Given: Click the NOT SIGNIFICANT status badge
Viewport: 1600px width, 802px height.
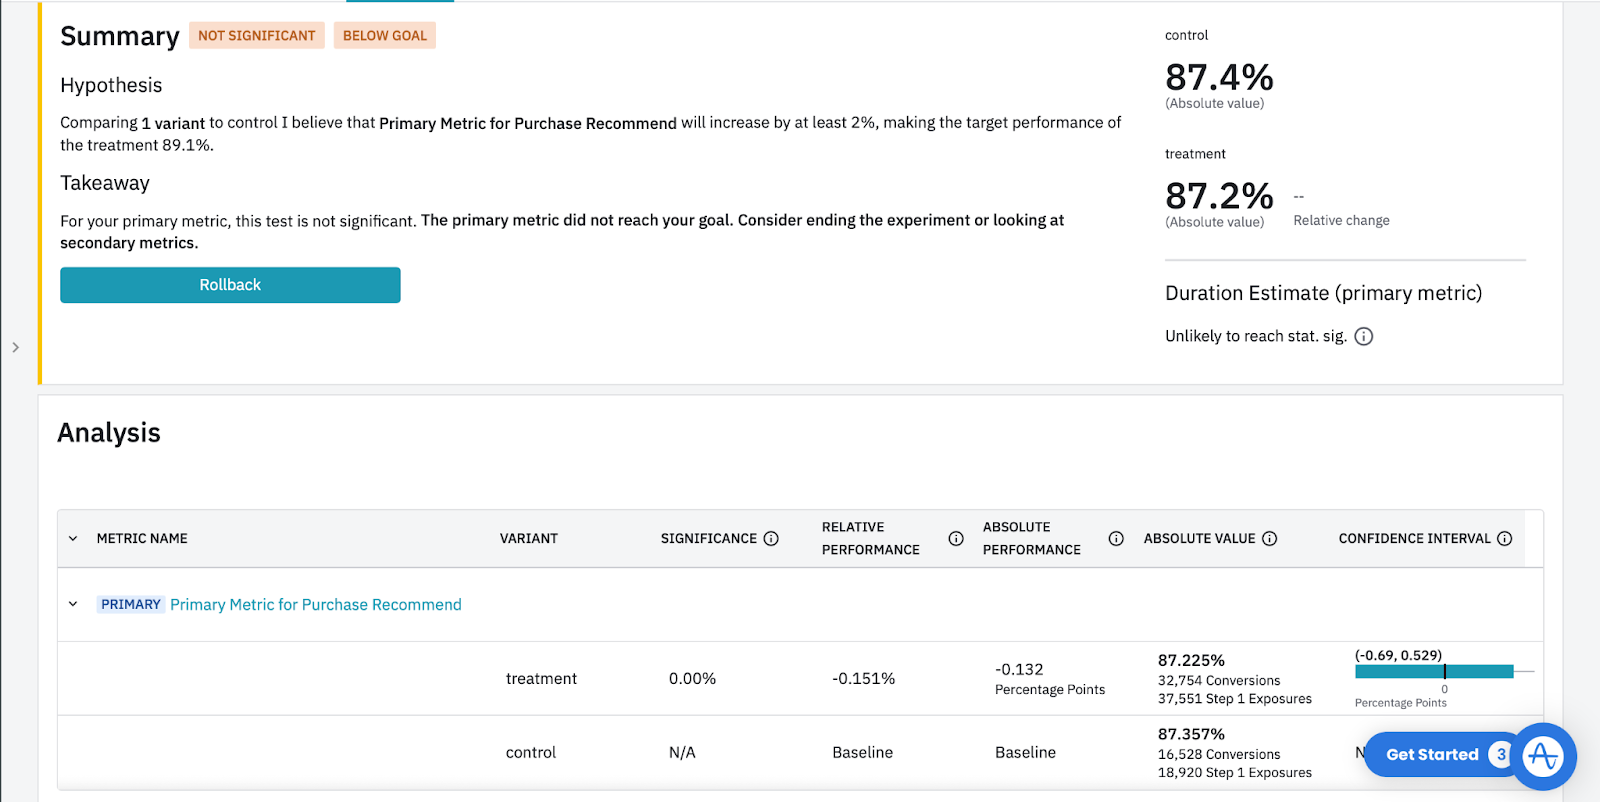Looking at the screenshot, I should 256,36.
